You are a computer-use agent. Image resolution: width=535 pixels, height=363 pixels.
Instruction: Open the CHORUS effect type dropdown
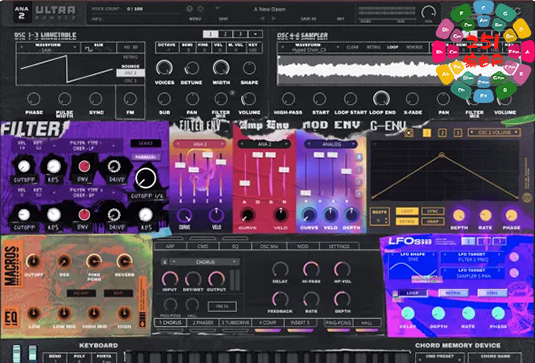click(x=205, y=262)
